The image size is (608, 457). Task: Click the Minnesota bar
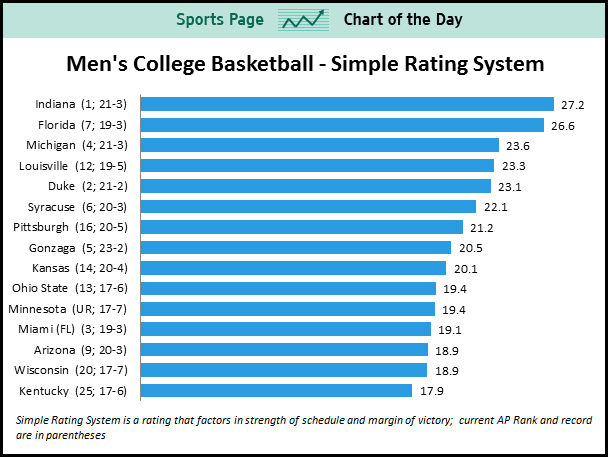[288, 309]
